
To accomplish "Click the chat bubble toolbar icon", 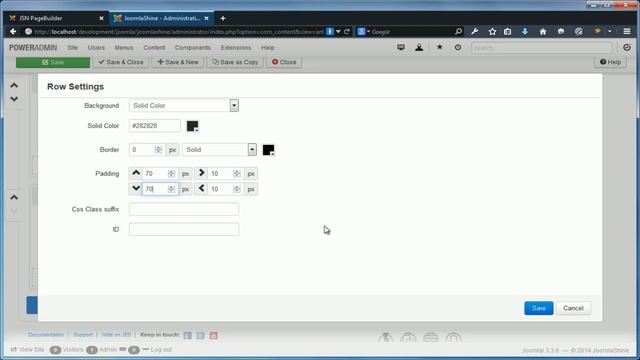I will click(561, 31).
